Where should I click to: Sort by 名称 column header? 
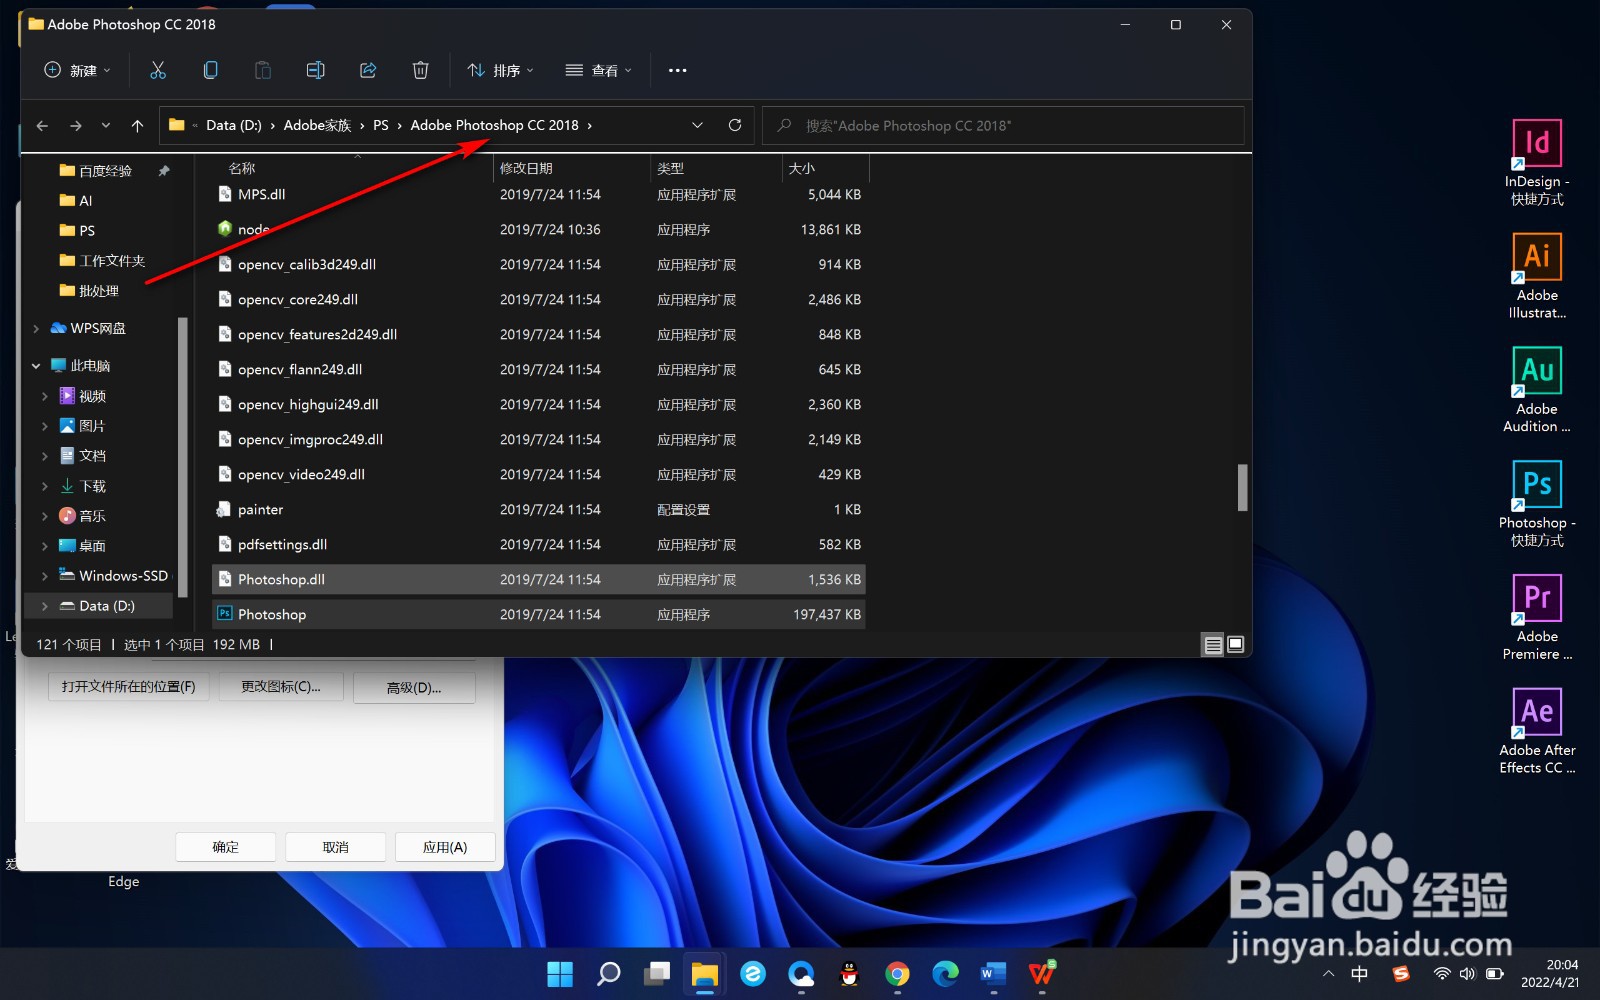(x=242, y=168)
